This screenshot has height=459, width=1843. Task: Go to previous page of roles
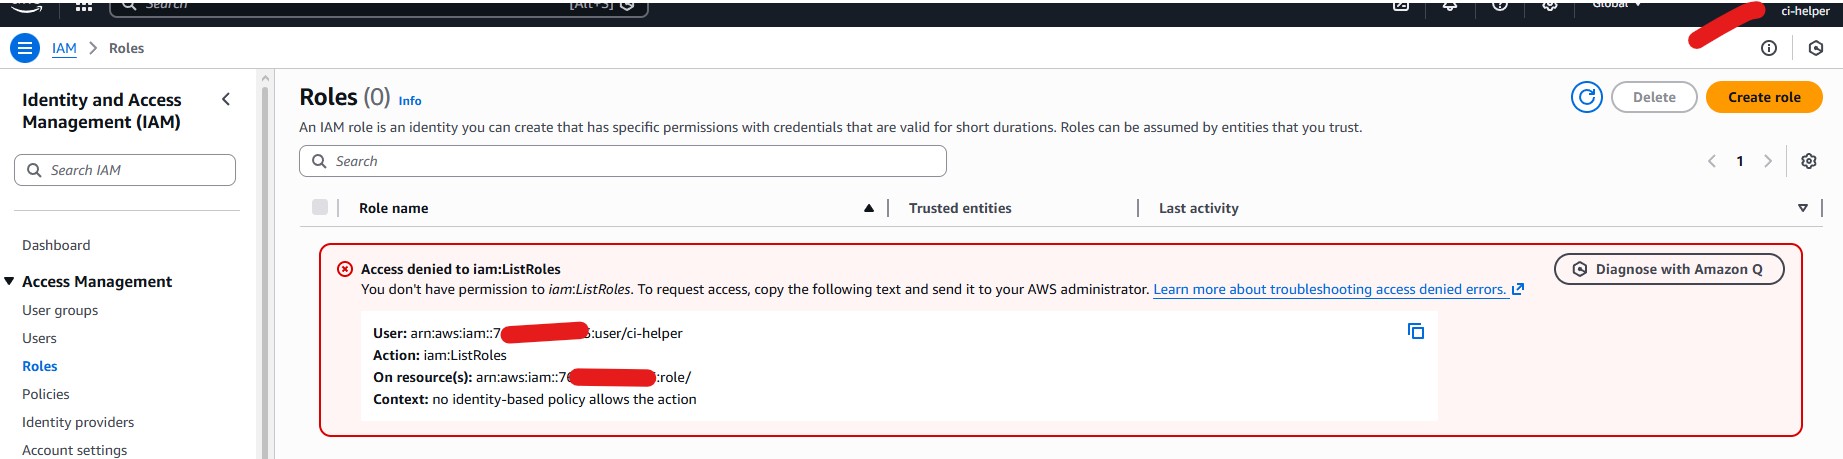point(1712,161)
